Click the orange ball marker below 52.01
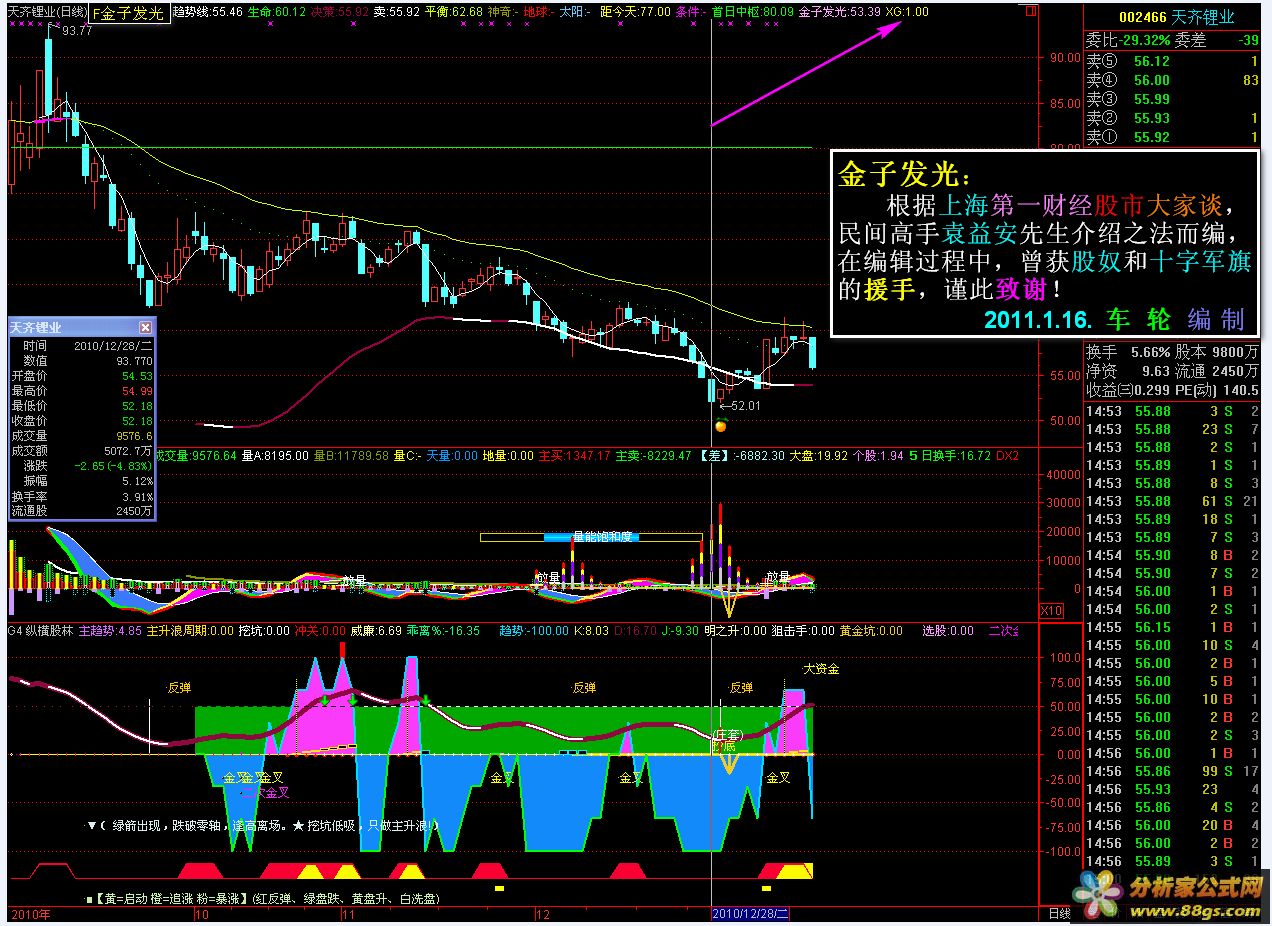Image resolution: width=1272 pixels, height=926 pixels. pyautogui.click(x=719, y=426)
